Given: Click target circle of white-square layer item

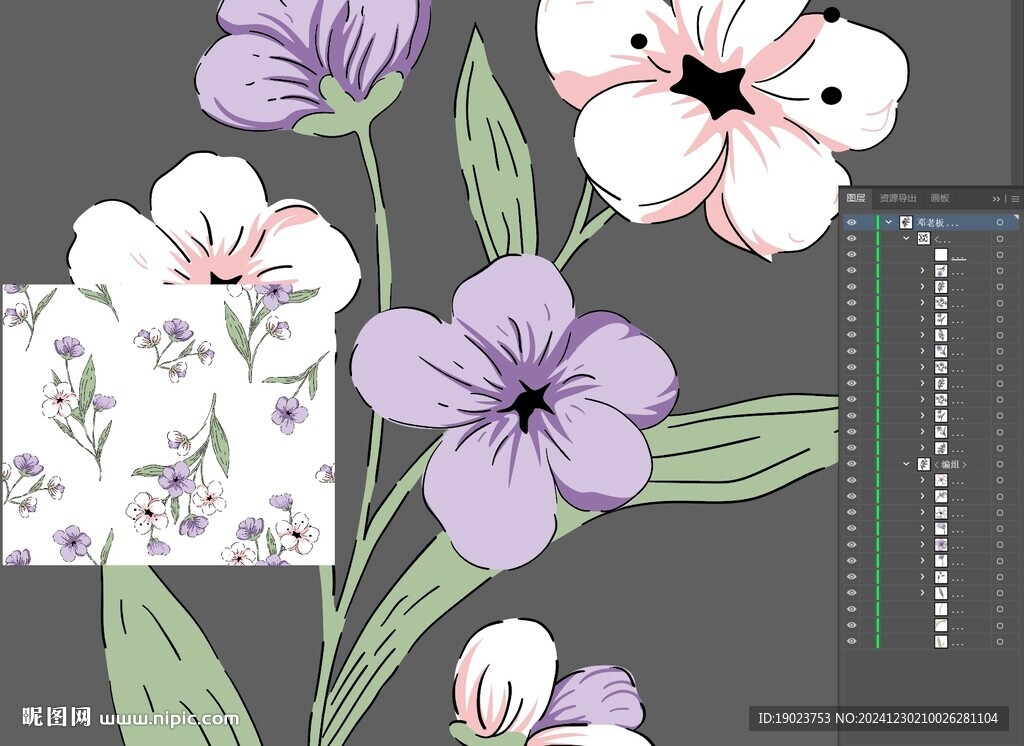Looking at the screenshot, I should (x=1000, y=255).
